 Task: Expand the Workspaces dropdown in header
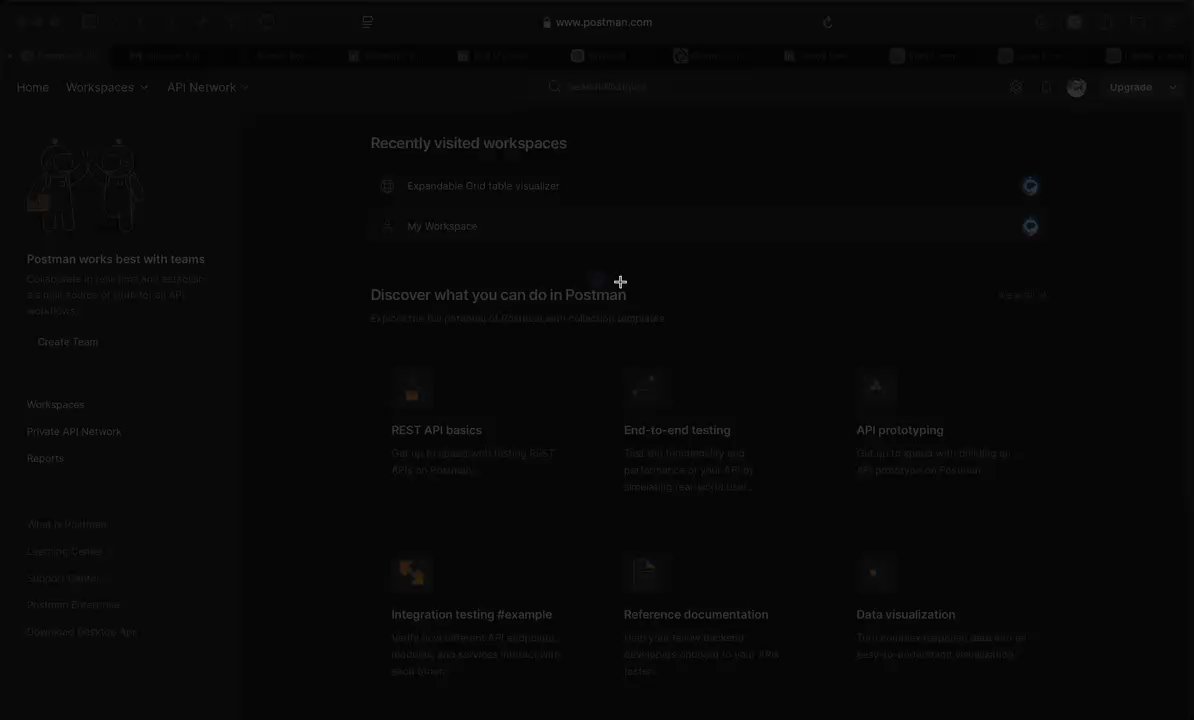107,88
